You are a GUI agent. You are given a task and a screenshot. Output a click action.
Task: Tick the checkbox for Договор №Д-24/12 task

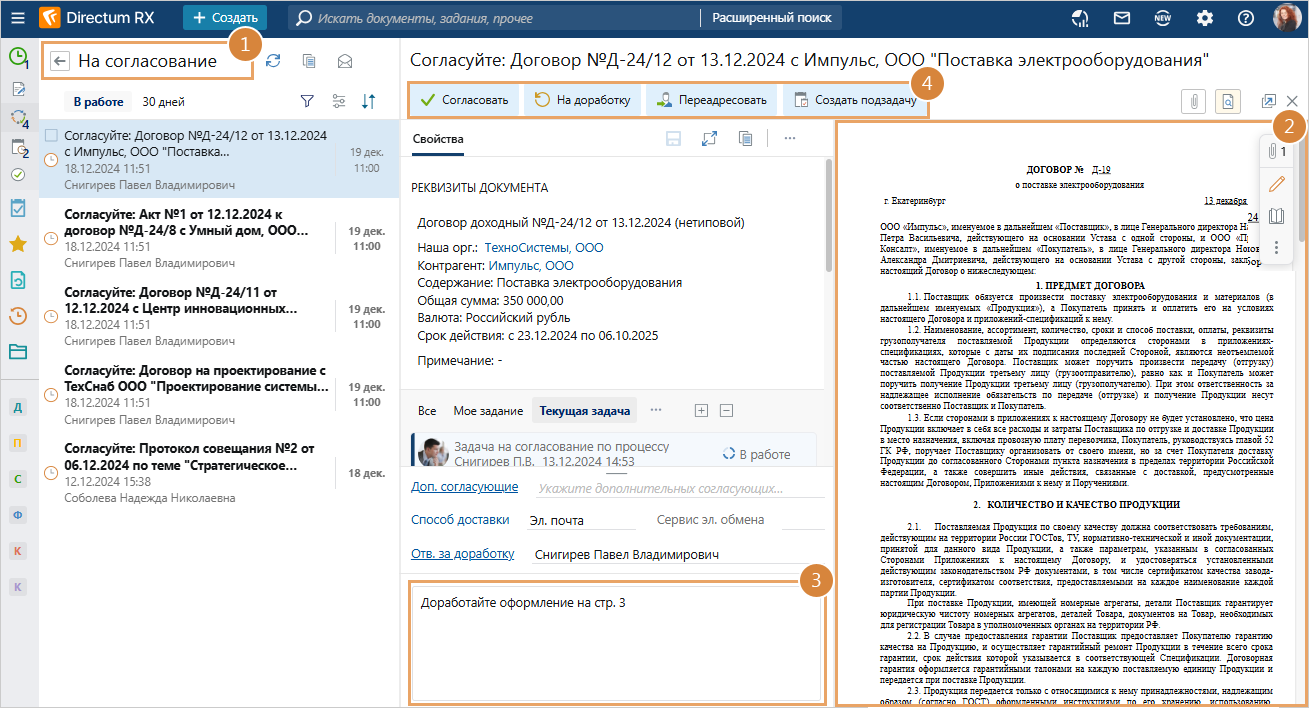pyautogui.click(x=52, y=135)
